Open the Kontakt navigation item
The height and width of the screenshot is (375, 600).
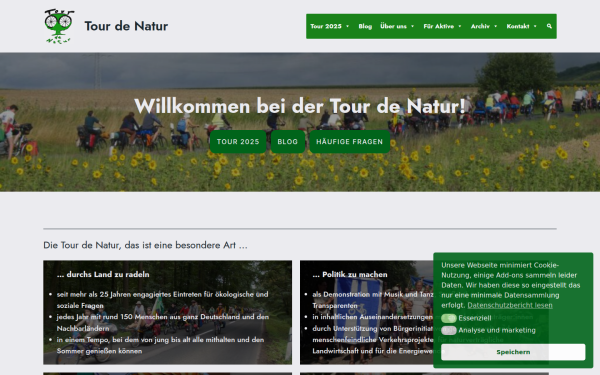[x=518, y=26]
